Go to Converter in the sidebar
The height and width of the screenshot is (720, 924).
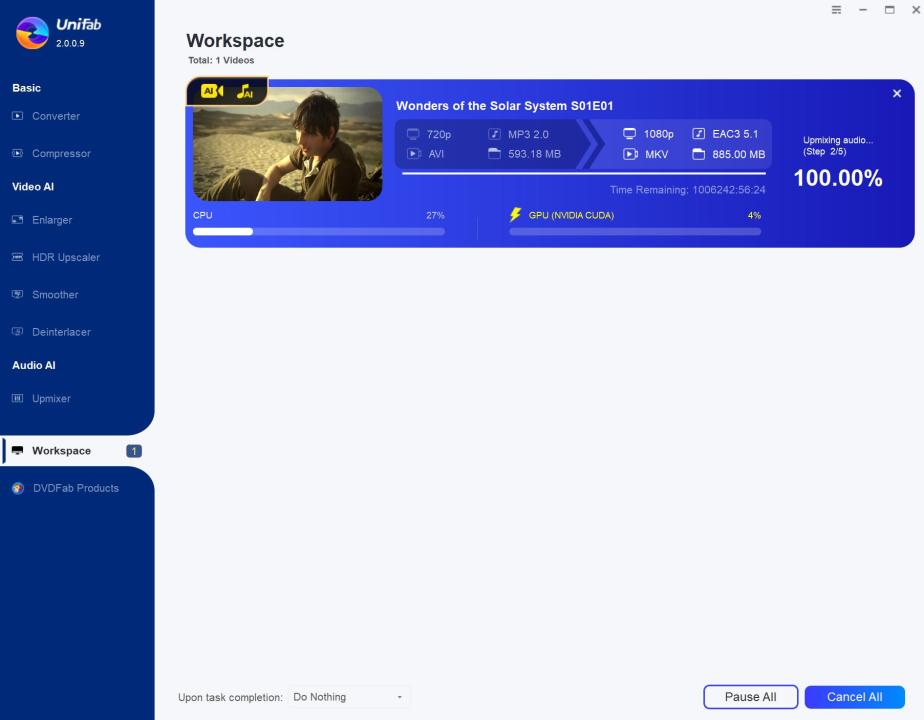(55, 116)
